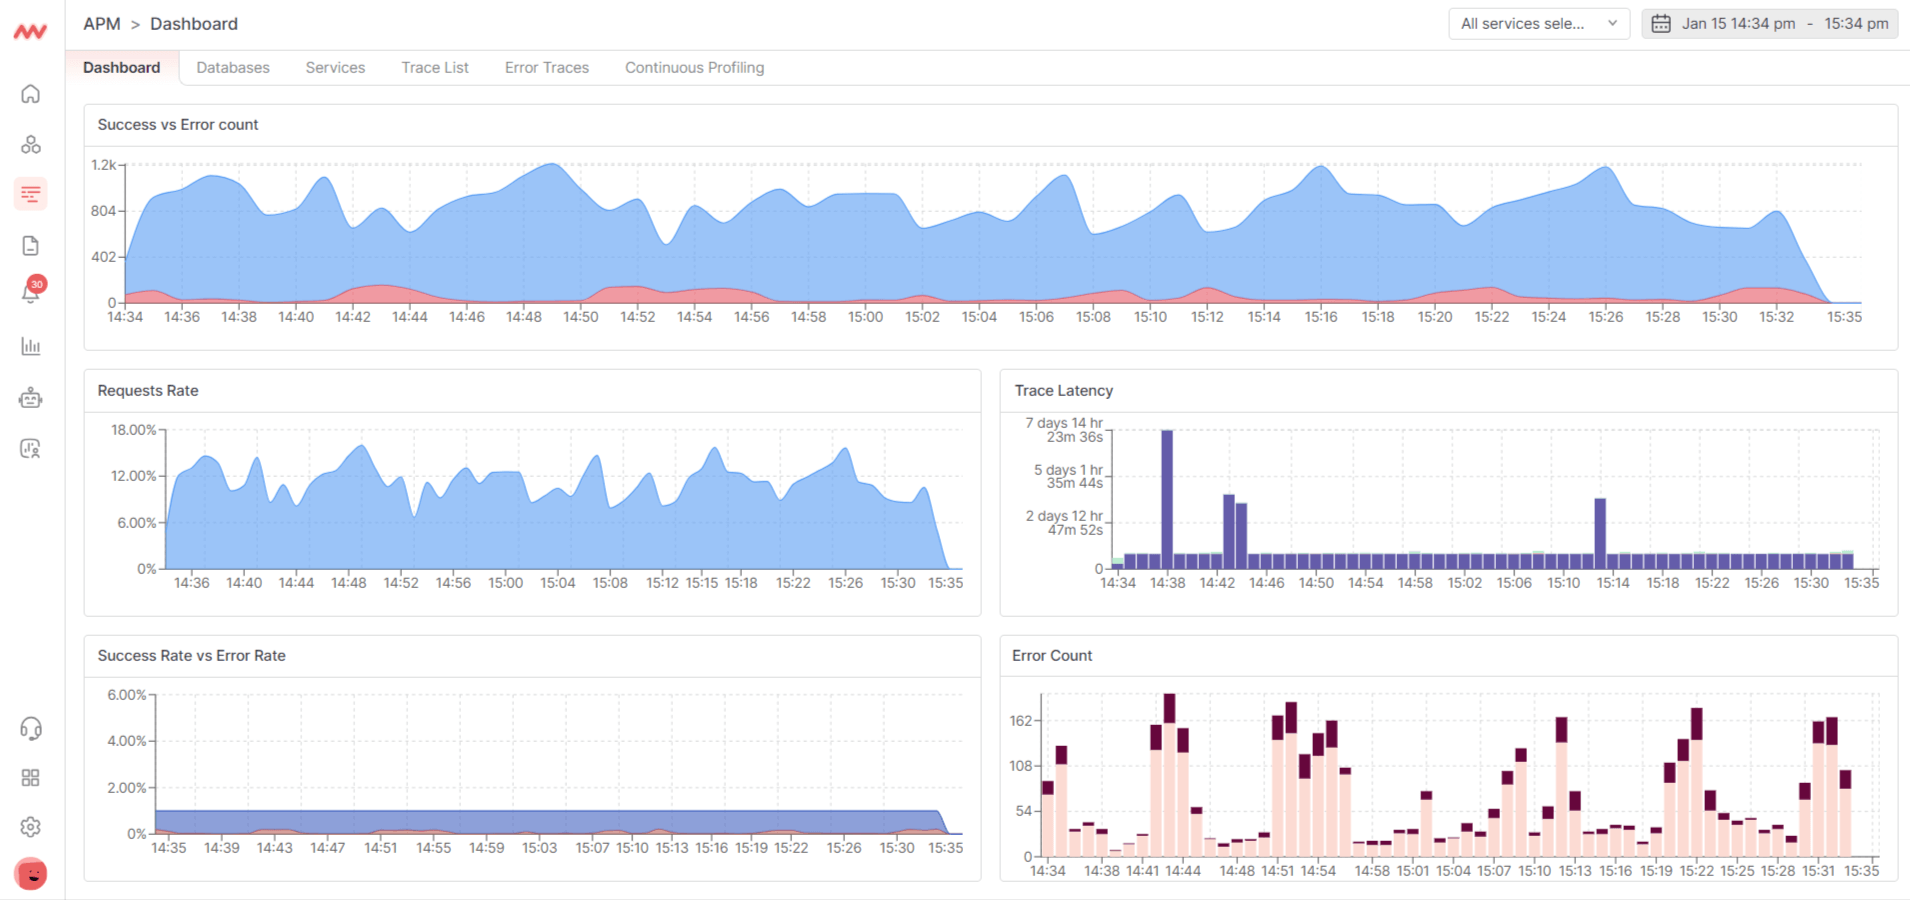Click the calendar icon in the time picker
The height and width of the screenshot is (900, 1910).
[1662, 23]
